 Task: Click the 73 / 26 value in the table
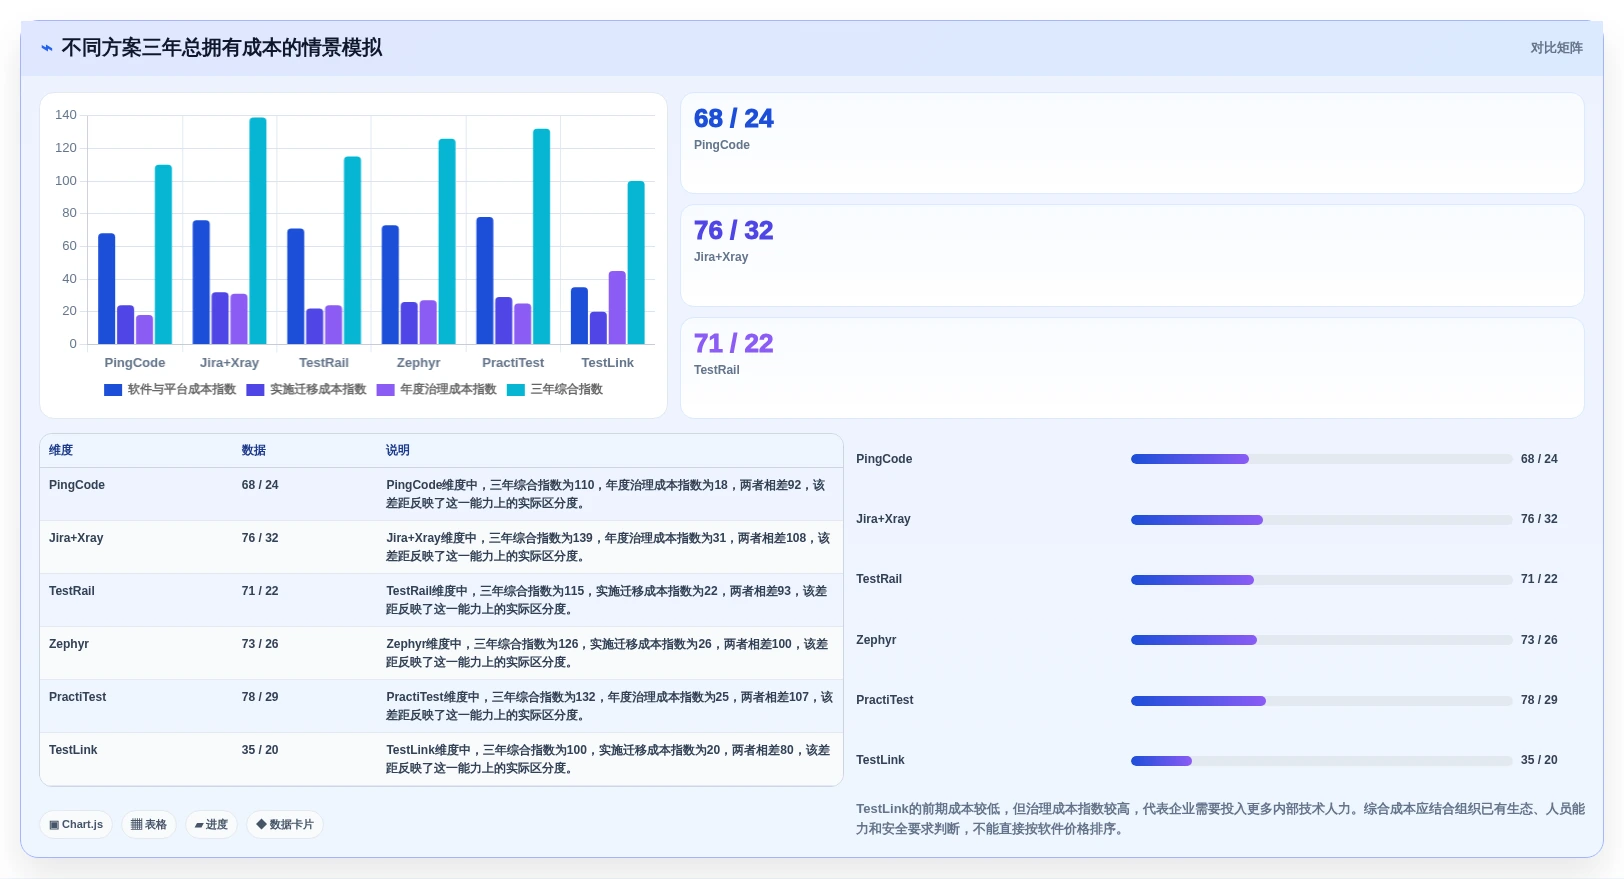coord(260,644)
